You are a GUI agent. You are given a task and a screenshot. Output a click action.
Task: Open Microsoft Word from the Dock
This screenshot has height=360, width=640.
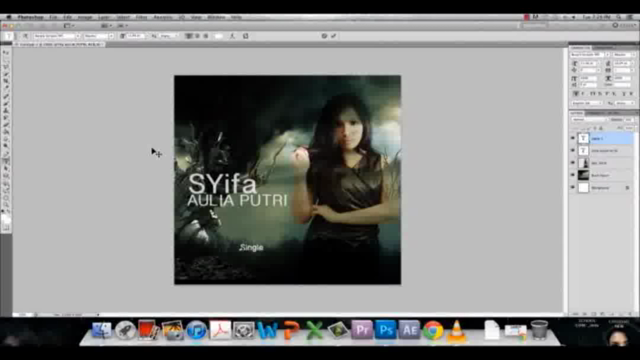pos(267,330)
